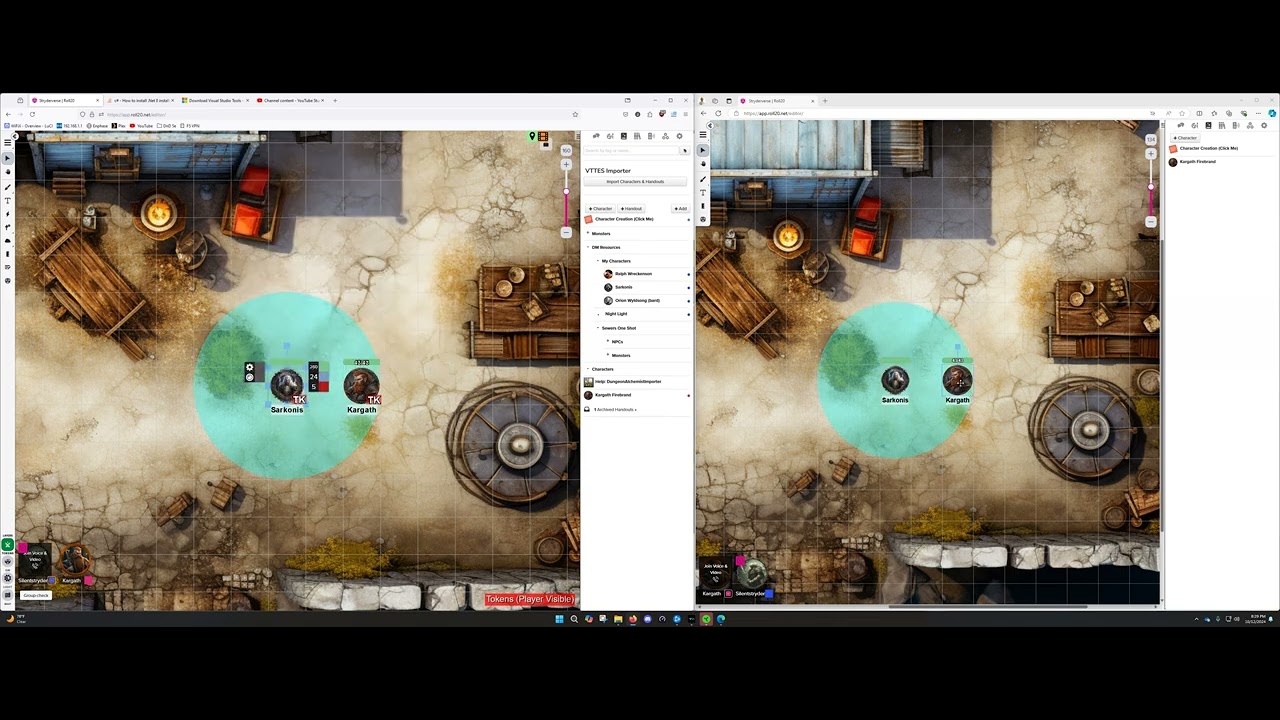Select the Kargath token on right map
The width and height of the screenshot is (1280, 720).
pos(958,380)
